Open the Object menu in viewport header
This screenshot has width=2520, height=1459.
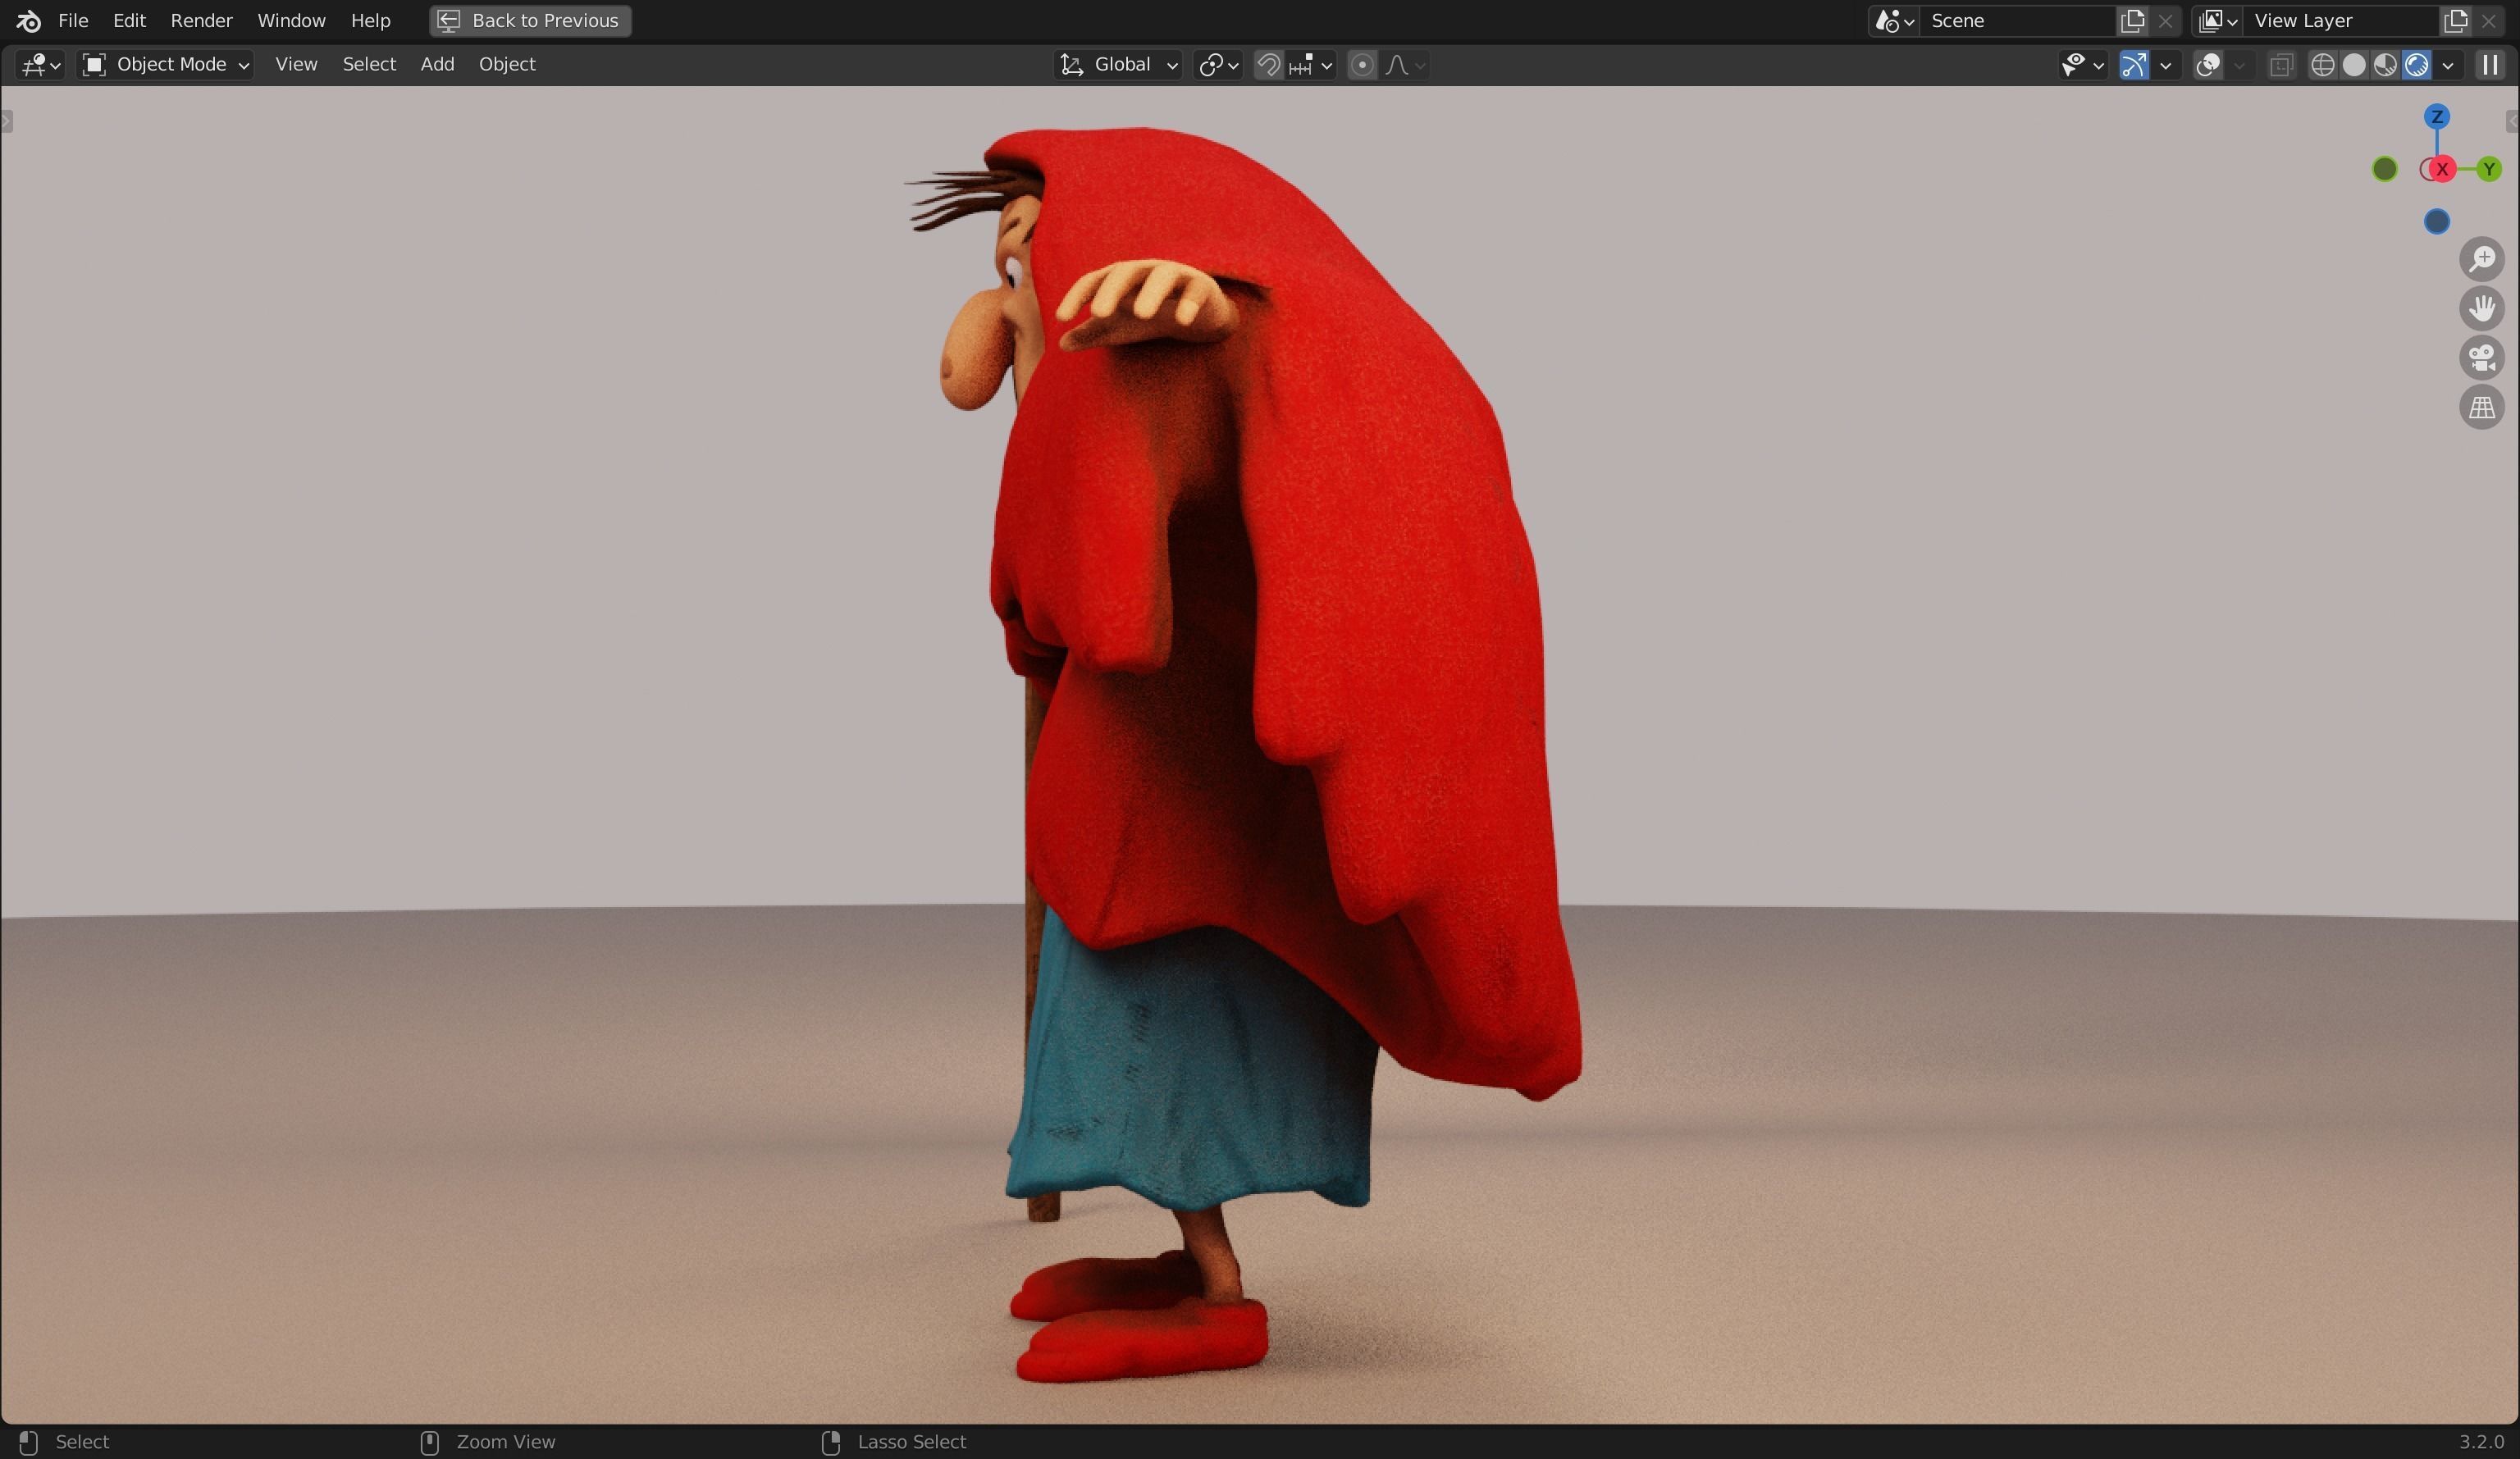[507, 65]
